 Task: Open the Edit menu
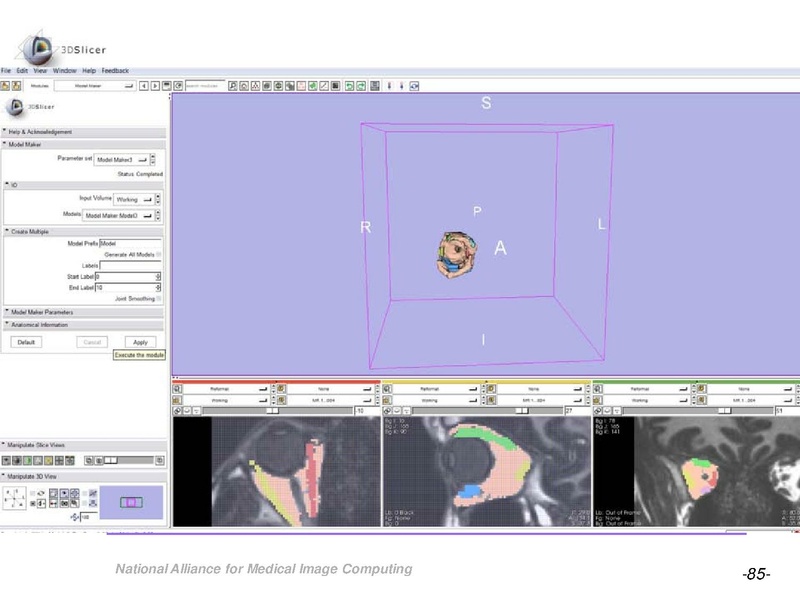(x=22, y=70)
